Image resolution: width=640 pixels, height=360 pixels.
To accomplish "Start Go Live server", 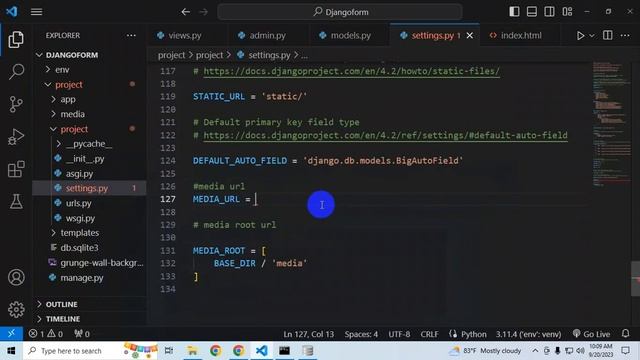I will tap(591, 334).
